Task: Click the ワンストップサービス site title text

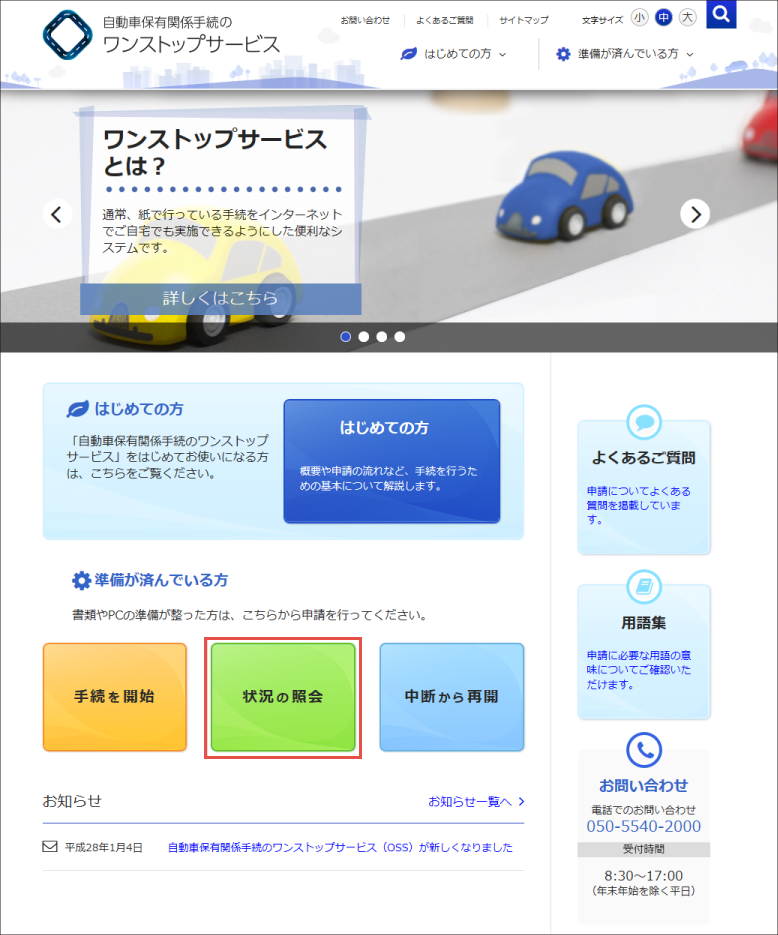Action: coord(191,45)
